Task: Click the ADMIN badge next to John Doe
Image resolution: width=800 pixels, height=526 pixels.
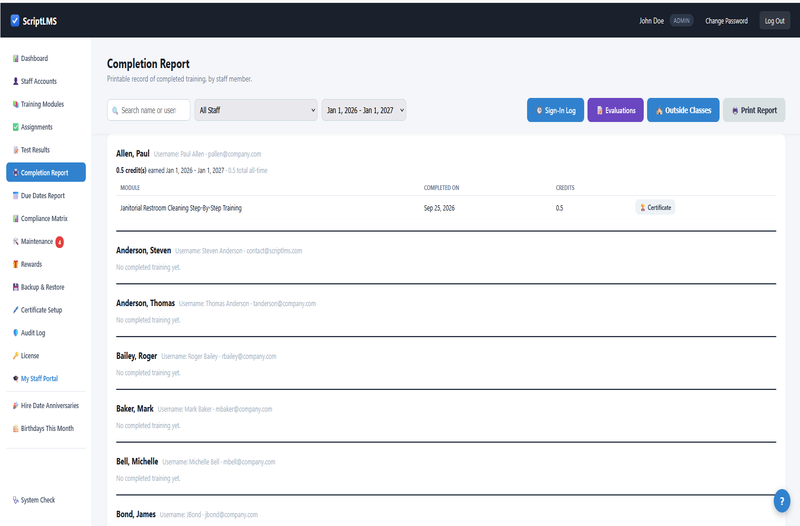Action: (681, 21)
